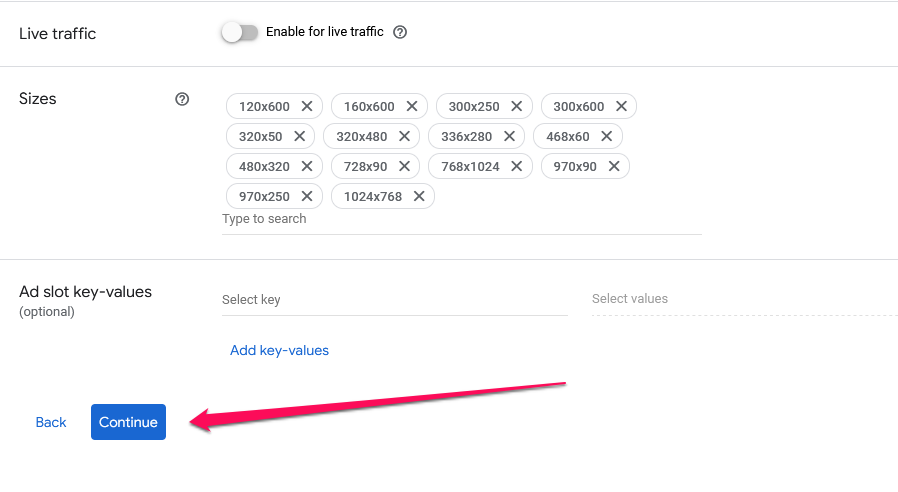Toggle Enable for live traffic switch
This screenshot has width=898, height=492.
[240, 32]
